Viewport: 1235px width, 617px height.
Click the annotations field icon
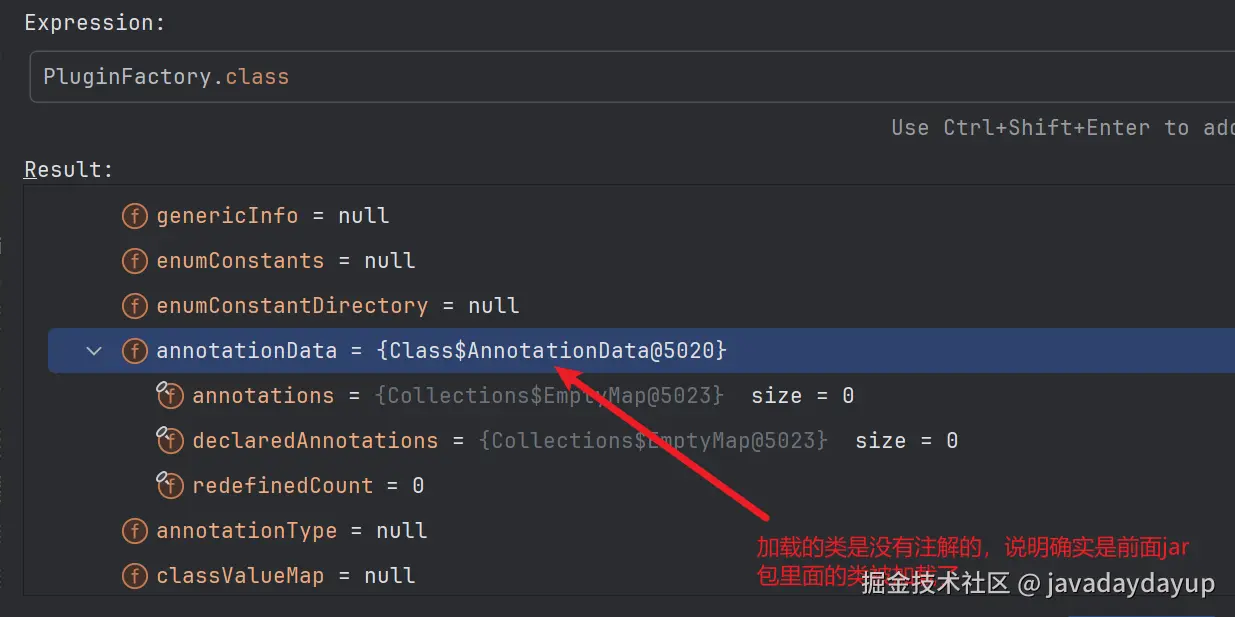(x=170, y=396)
